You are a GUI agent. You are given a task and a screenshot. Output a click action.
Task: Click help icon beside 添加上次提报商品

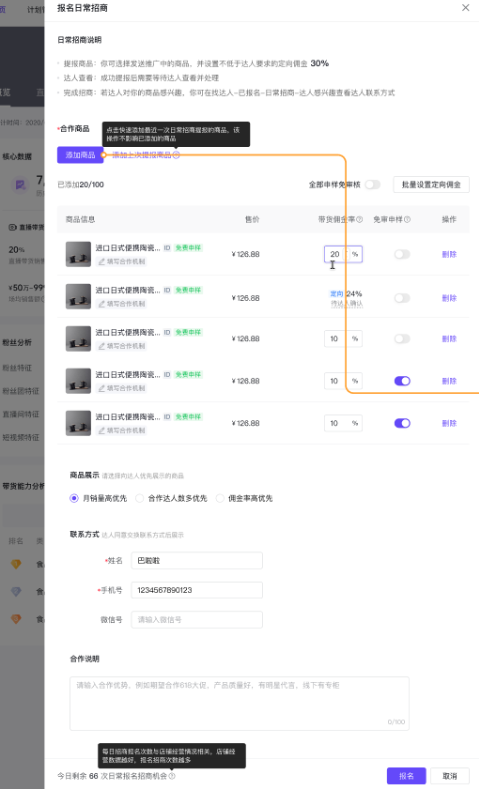[176, 155]
